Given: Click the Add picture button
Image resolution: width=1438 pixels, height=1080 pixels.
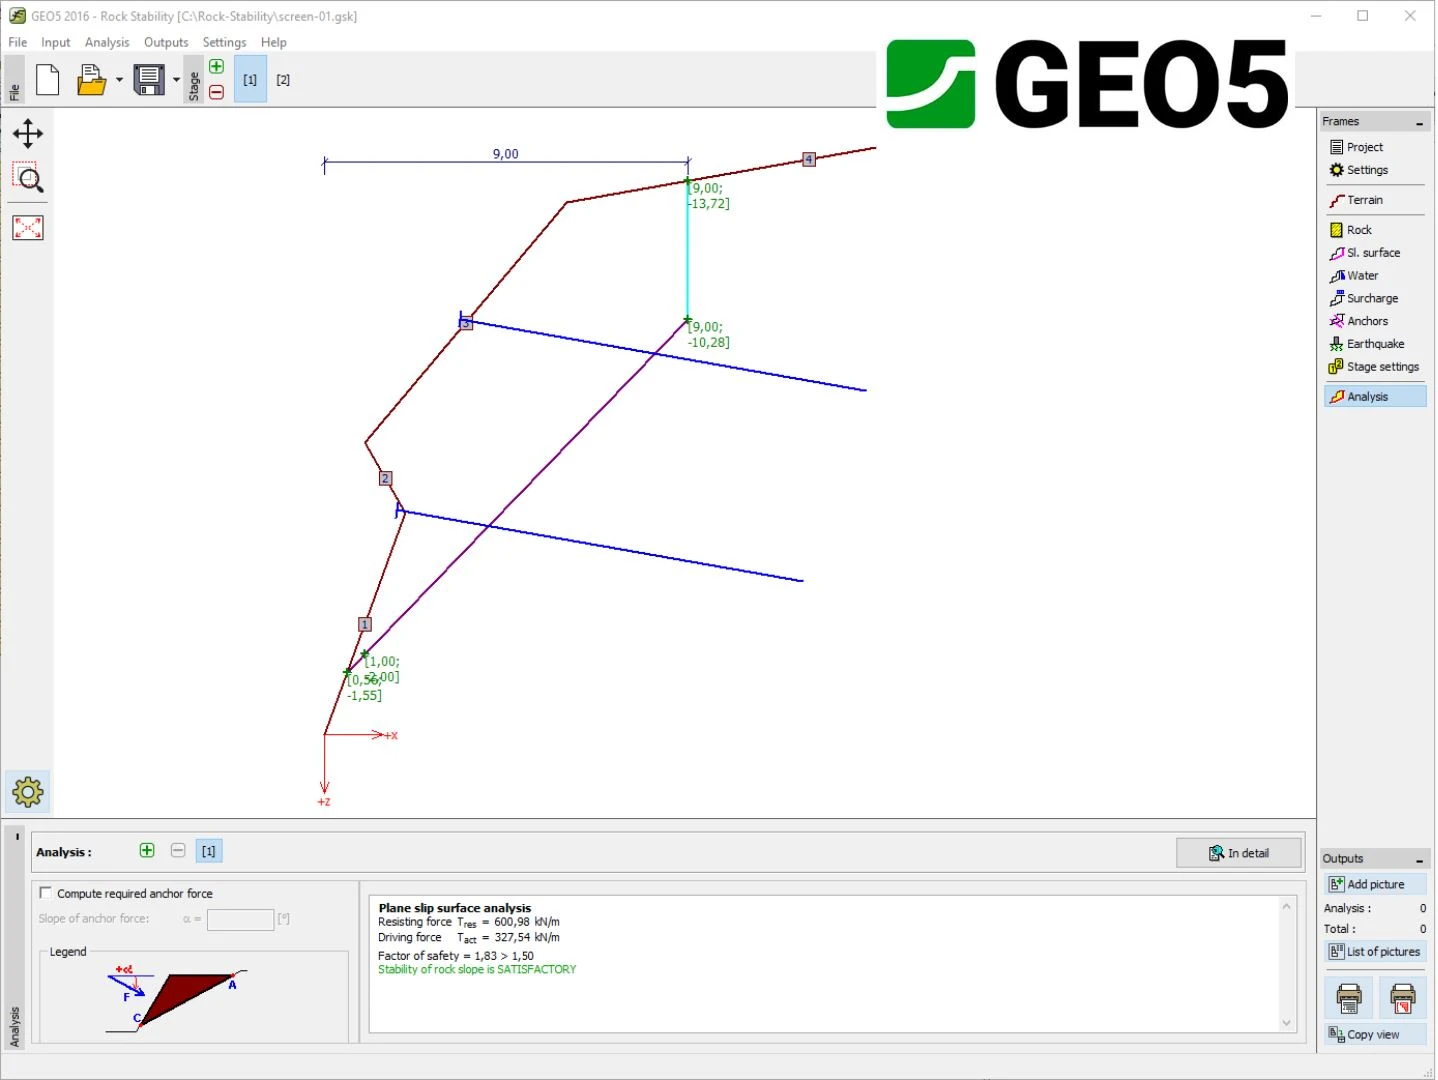Looking at the screenshot, I should tap(1375, 884).
